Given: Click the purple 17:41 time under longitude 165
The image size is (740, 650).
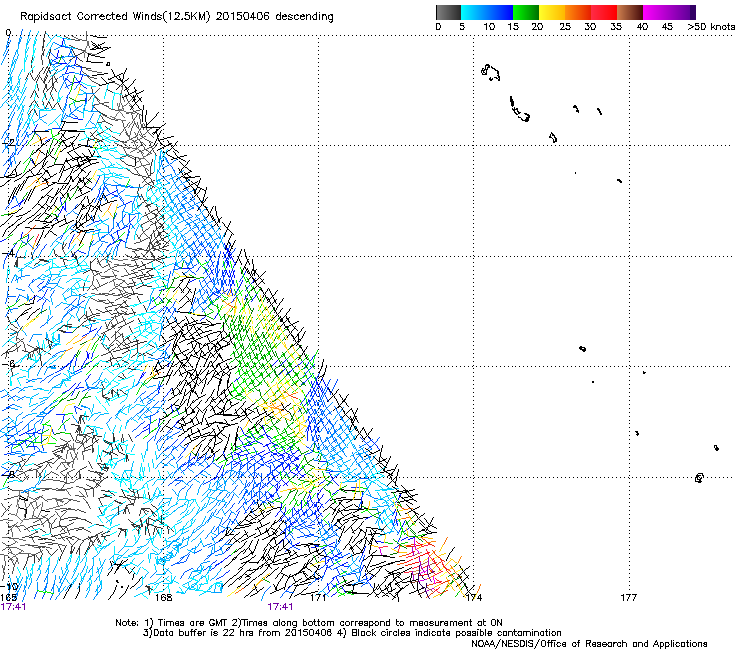Looking at the screenshot, I should click(x=13, y=607).
